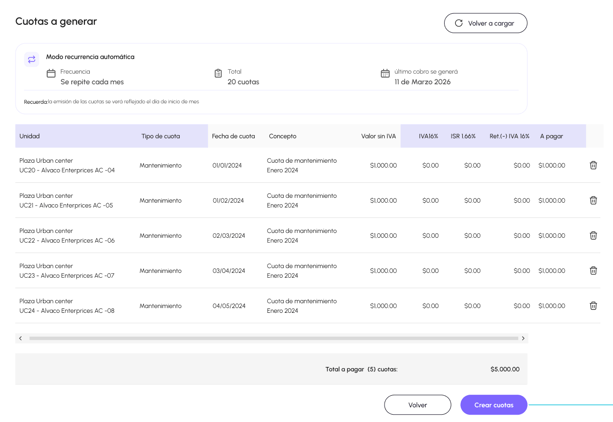Select the date 04/05/2024 cell
613x422 pixels.
click(x=229, y=305)
